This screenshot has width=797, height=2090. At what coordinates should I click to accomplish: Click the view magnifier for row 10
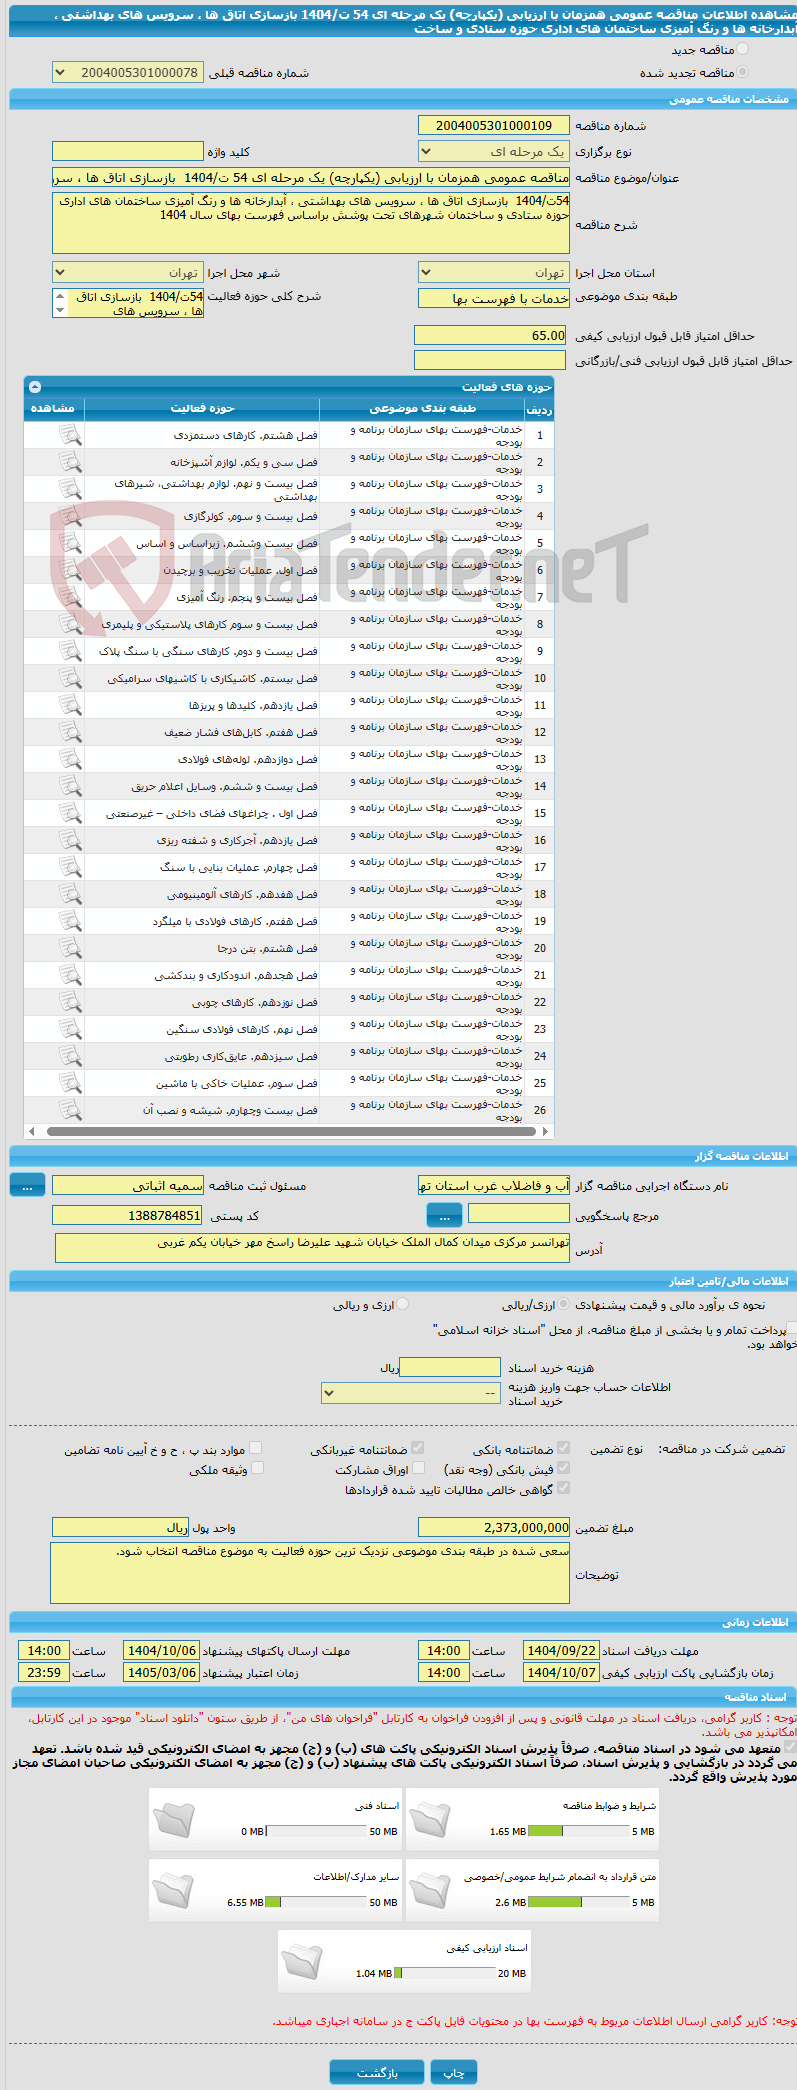pyautogui.click(x=70, y=677)
